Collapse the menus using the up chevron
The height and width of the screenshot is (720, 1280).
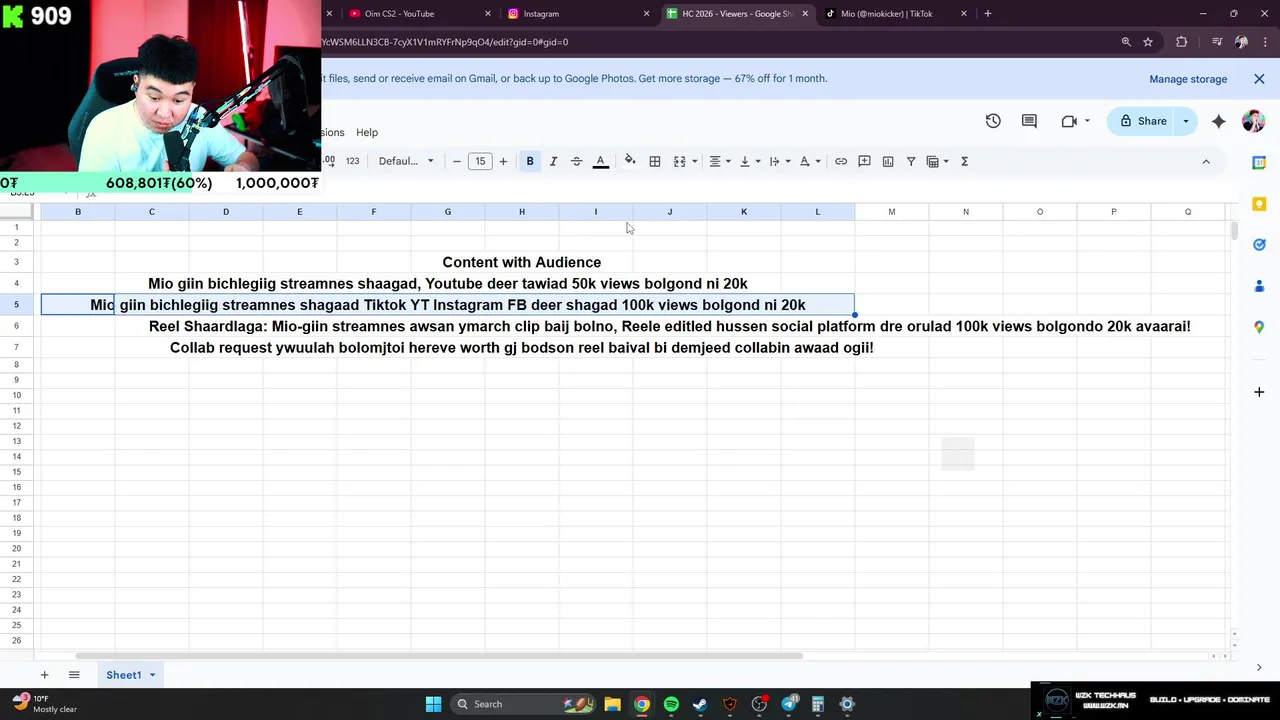click(x=1206, y=161)
